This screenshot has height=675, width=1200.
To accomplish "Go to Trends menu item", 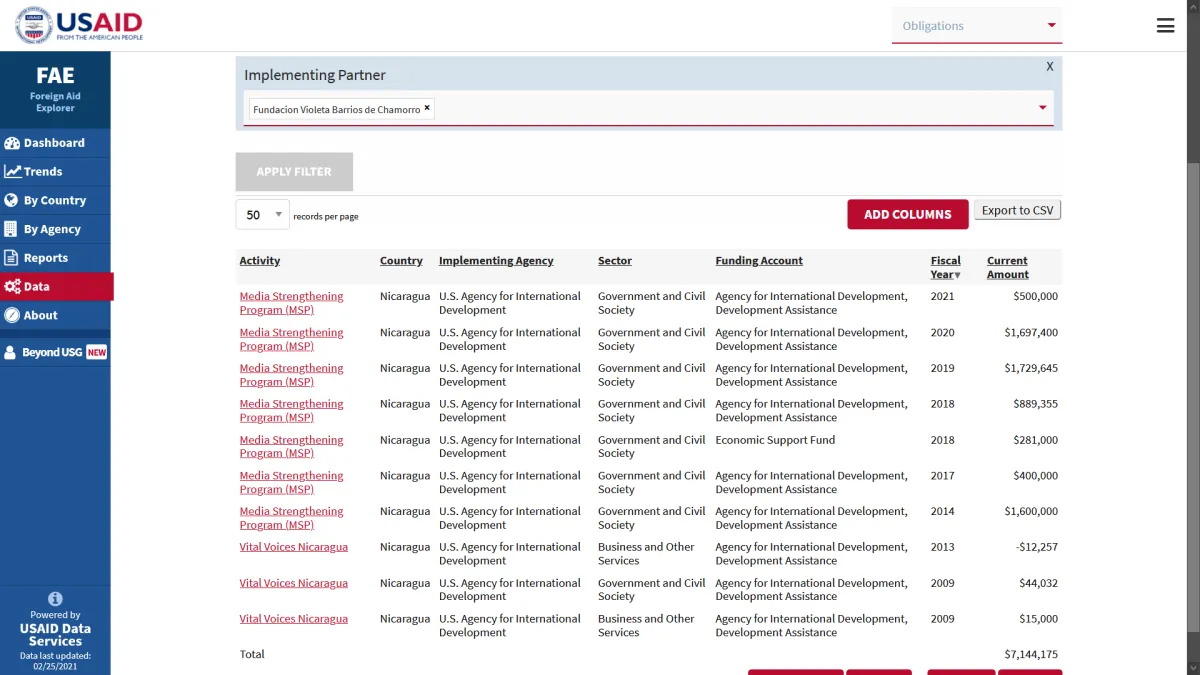I will pyautogui.click(x=55, y=172).
